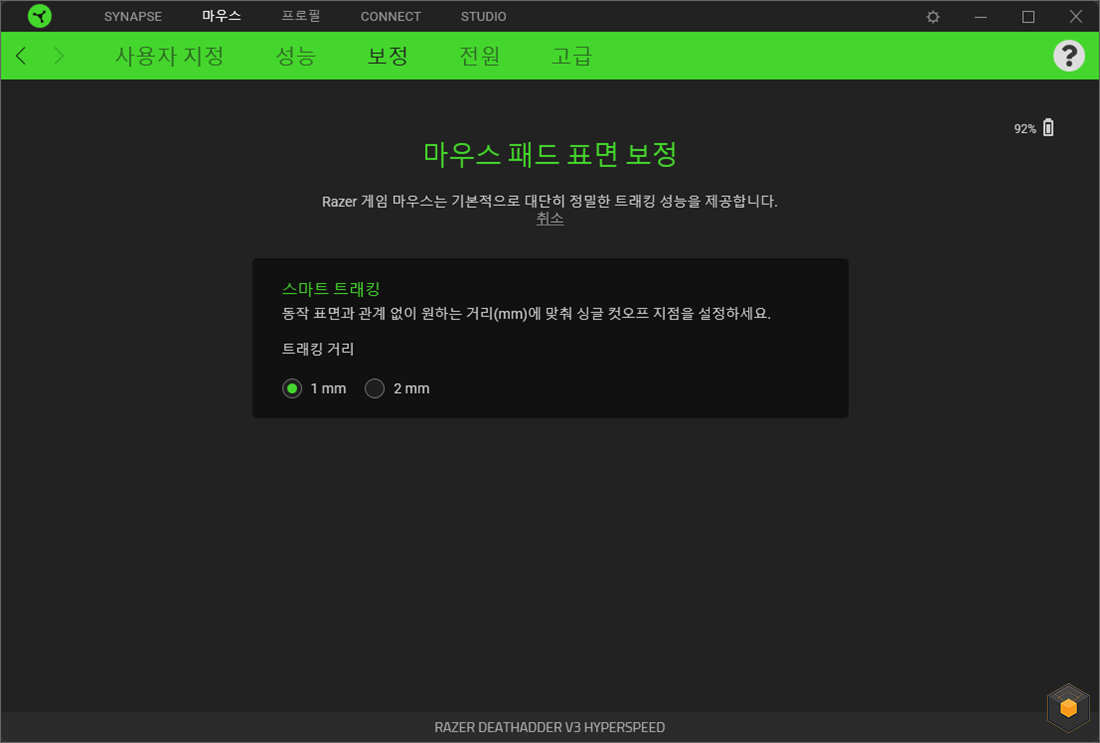Click RAZER DEATHADDER V3 HYPERSPEED device name
Screen dimensions: 1100x743
pyautogui.click(x=550, y=728)
